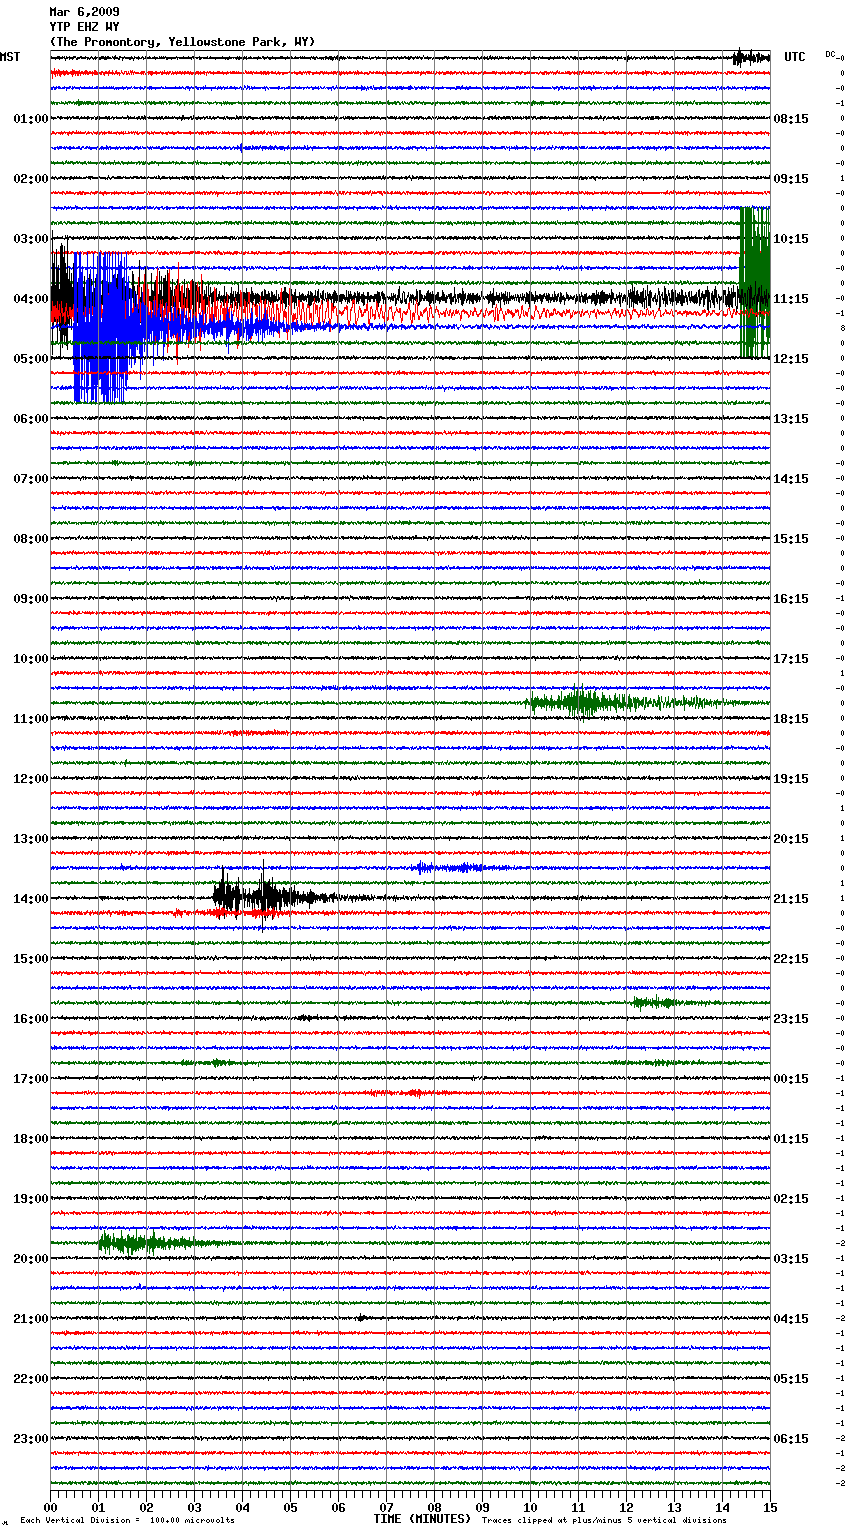Select the 12:00 MST row label

coord(30,779)
